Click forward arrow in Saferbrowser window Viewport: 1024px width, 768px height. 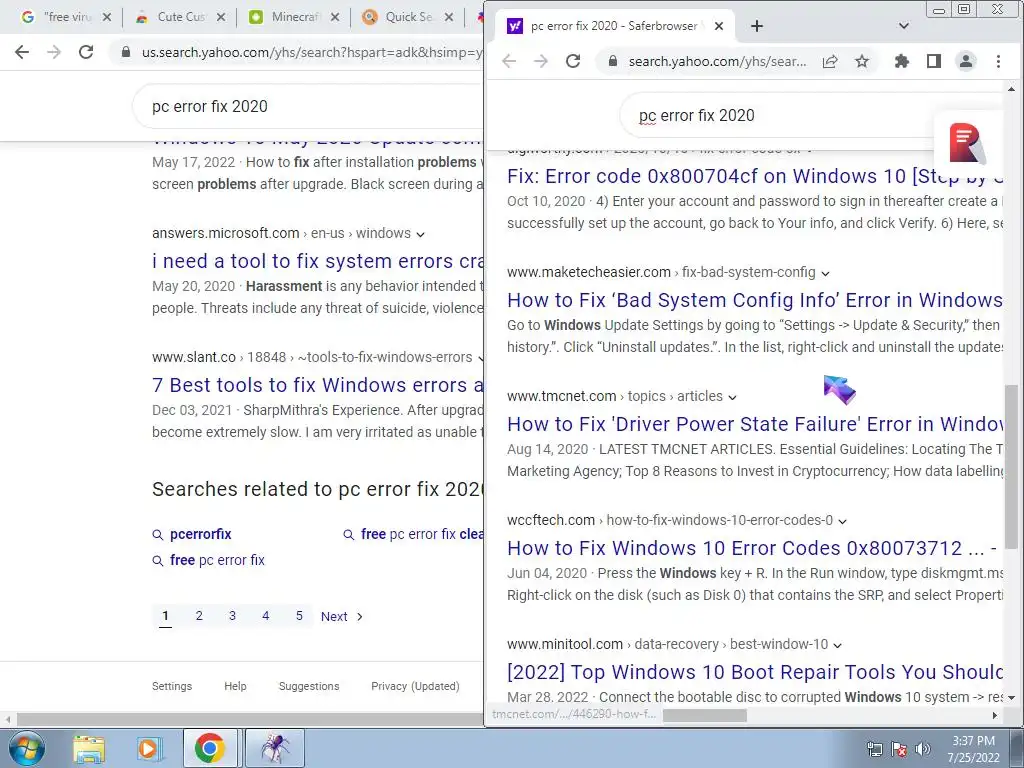pos(541,61)
